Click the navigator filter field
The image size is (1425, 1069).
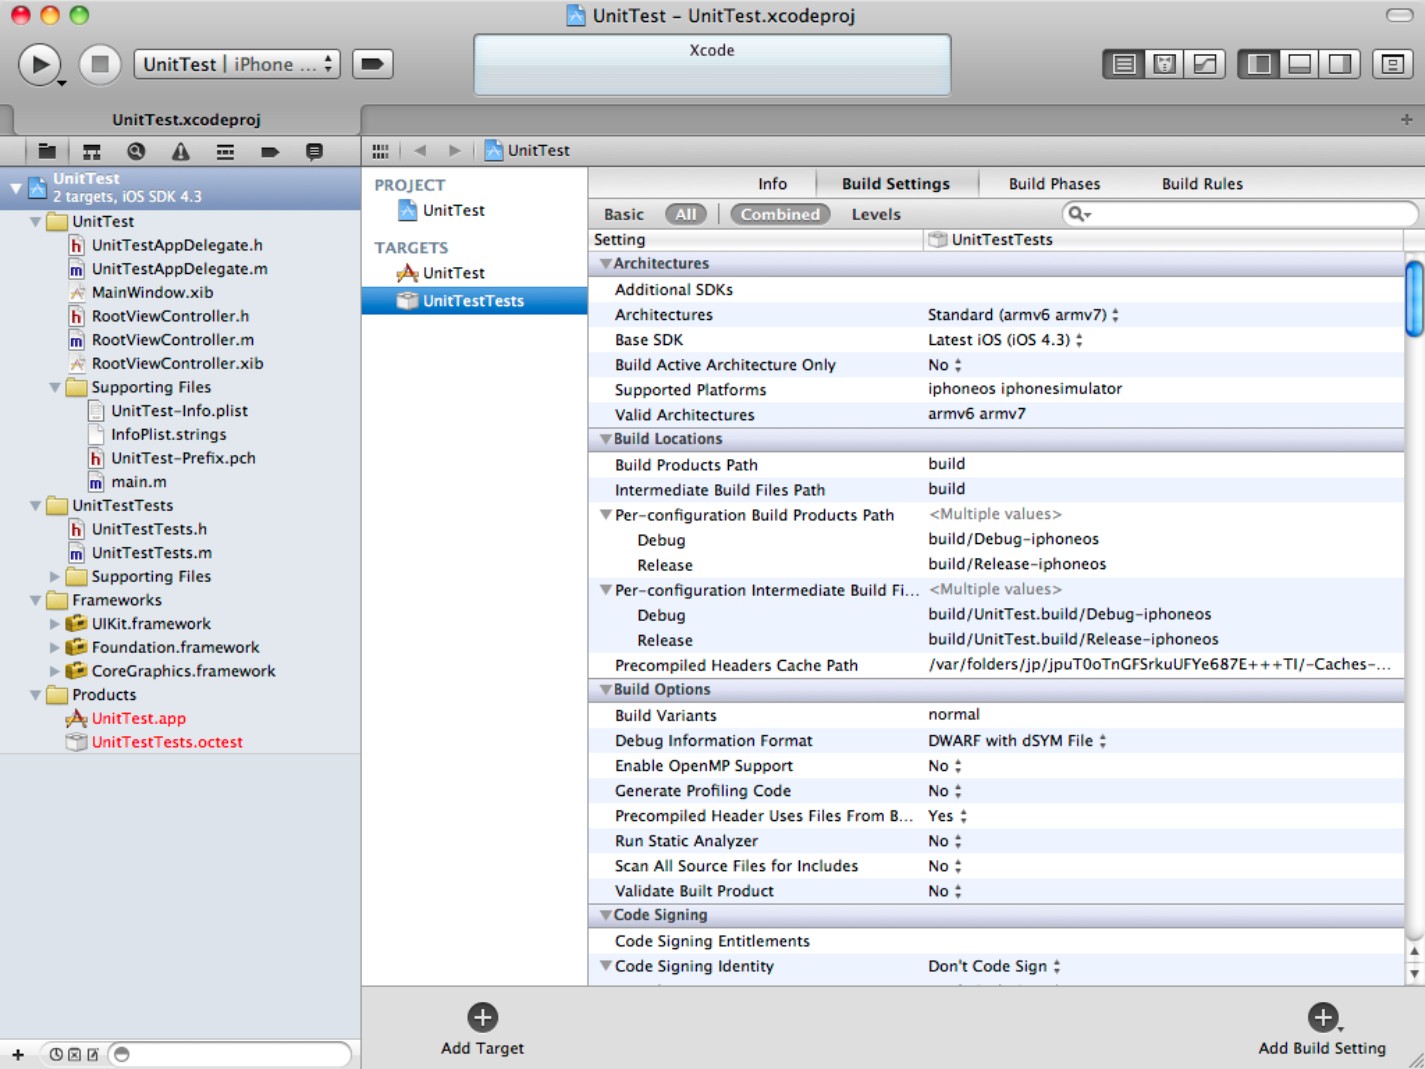pos(230,1054)
